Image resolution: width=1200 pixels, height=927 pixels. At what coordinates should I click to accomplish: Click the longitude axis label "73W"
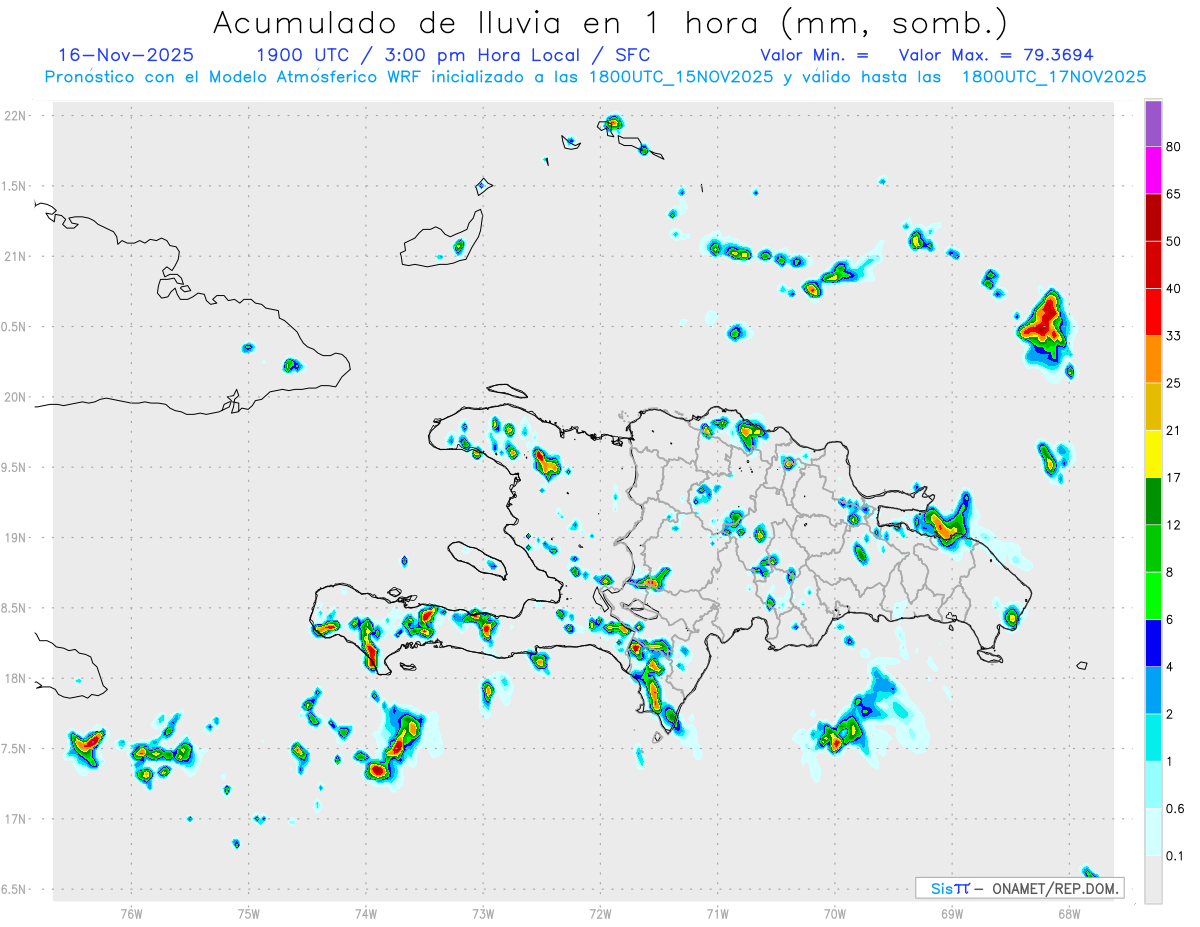(x=483, y=913)
